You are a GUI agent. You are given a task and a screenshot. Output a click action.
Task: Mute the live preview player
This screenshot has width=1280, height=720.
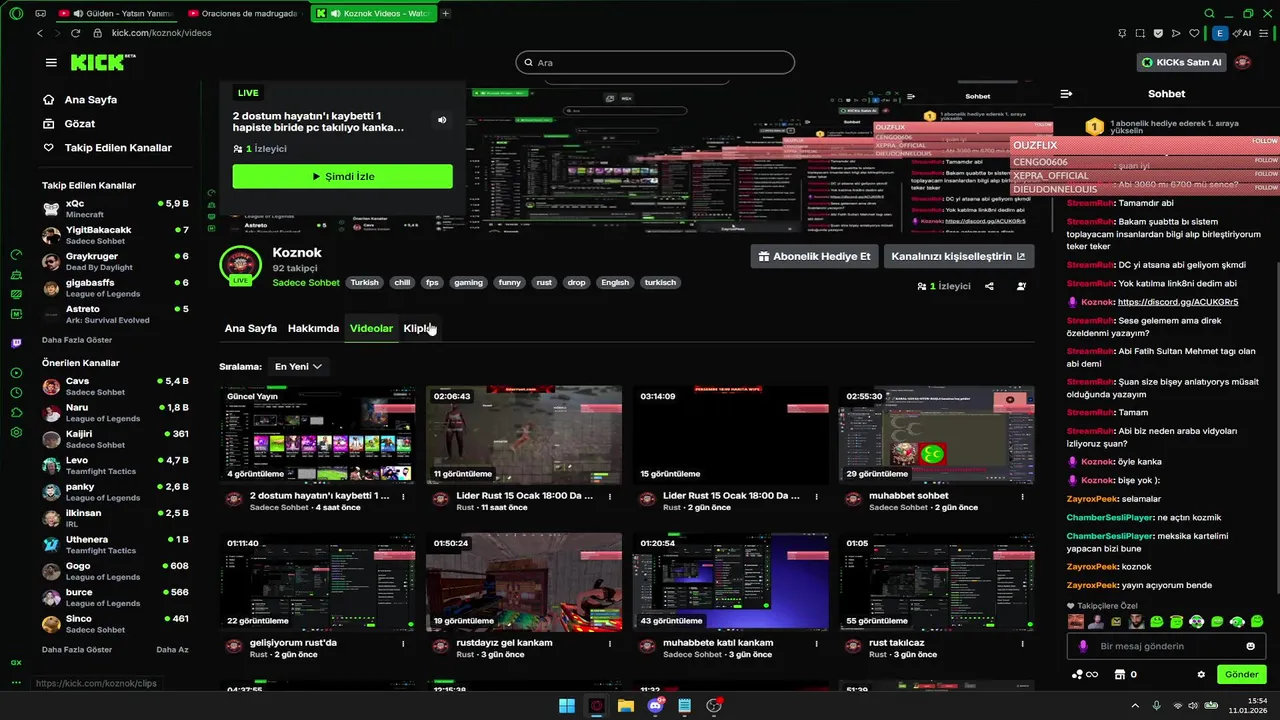pyautogui.click(x=442, y=120)
